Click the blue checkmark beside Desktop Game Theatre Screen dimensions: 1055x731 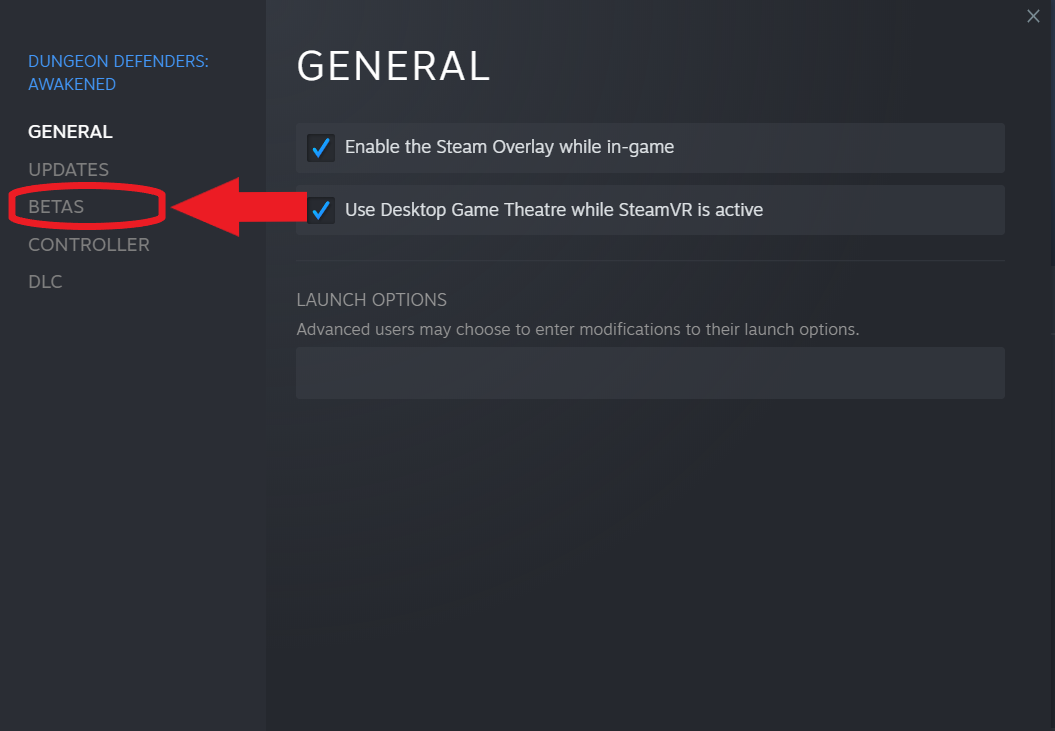click(321, 210)
